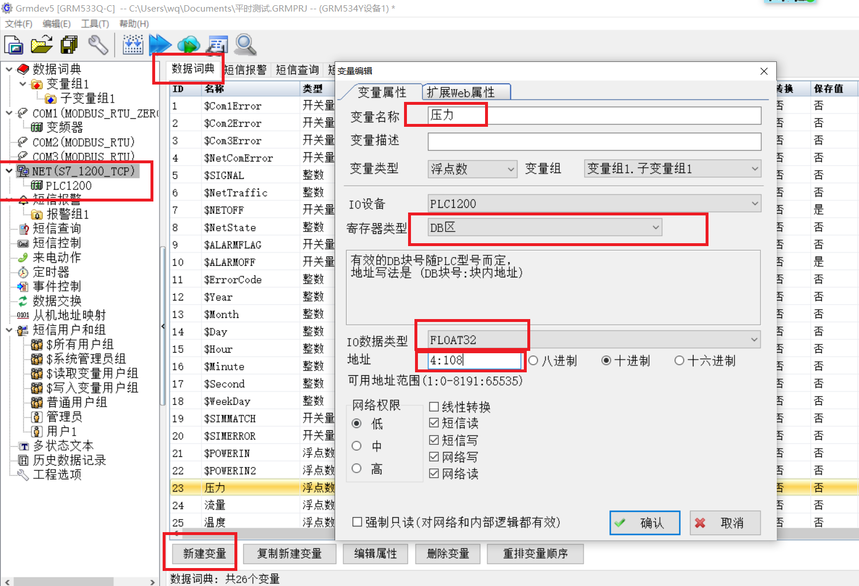This screenshot has width=859, height=586.
Task: Toggle the 短信读 checkbox
Action: pos(434,423)
